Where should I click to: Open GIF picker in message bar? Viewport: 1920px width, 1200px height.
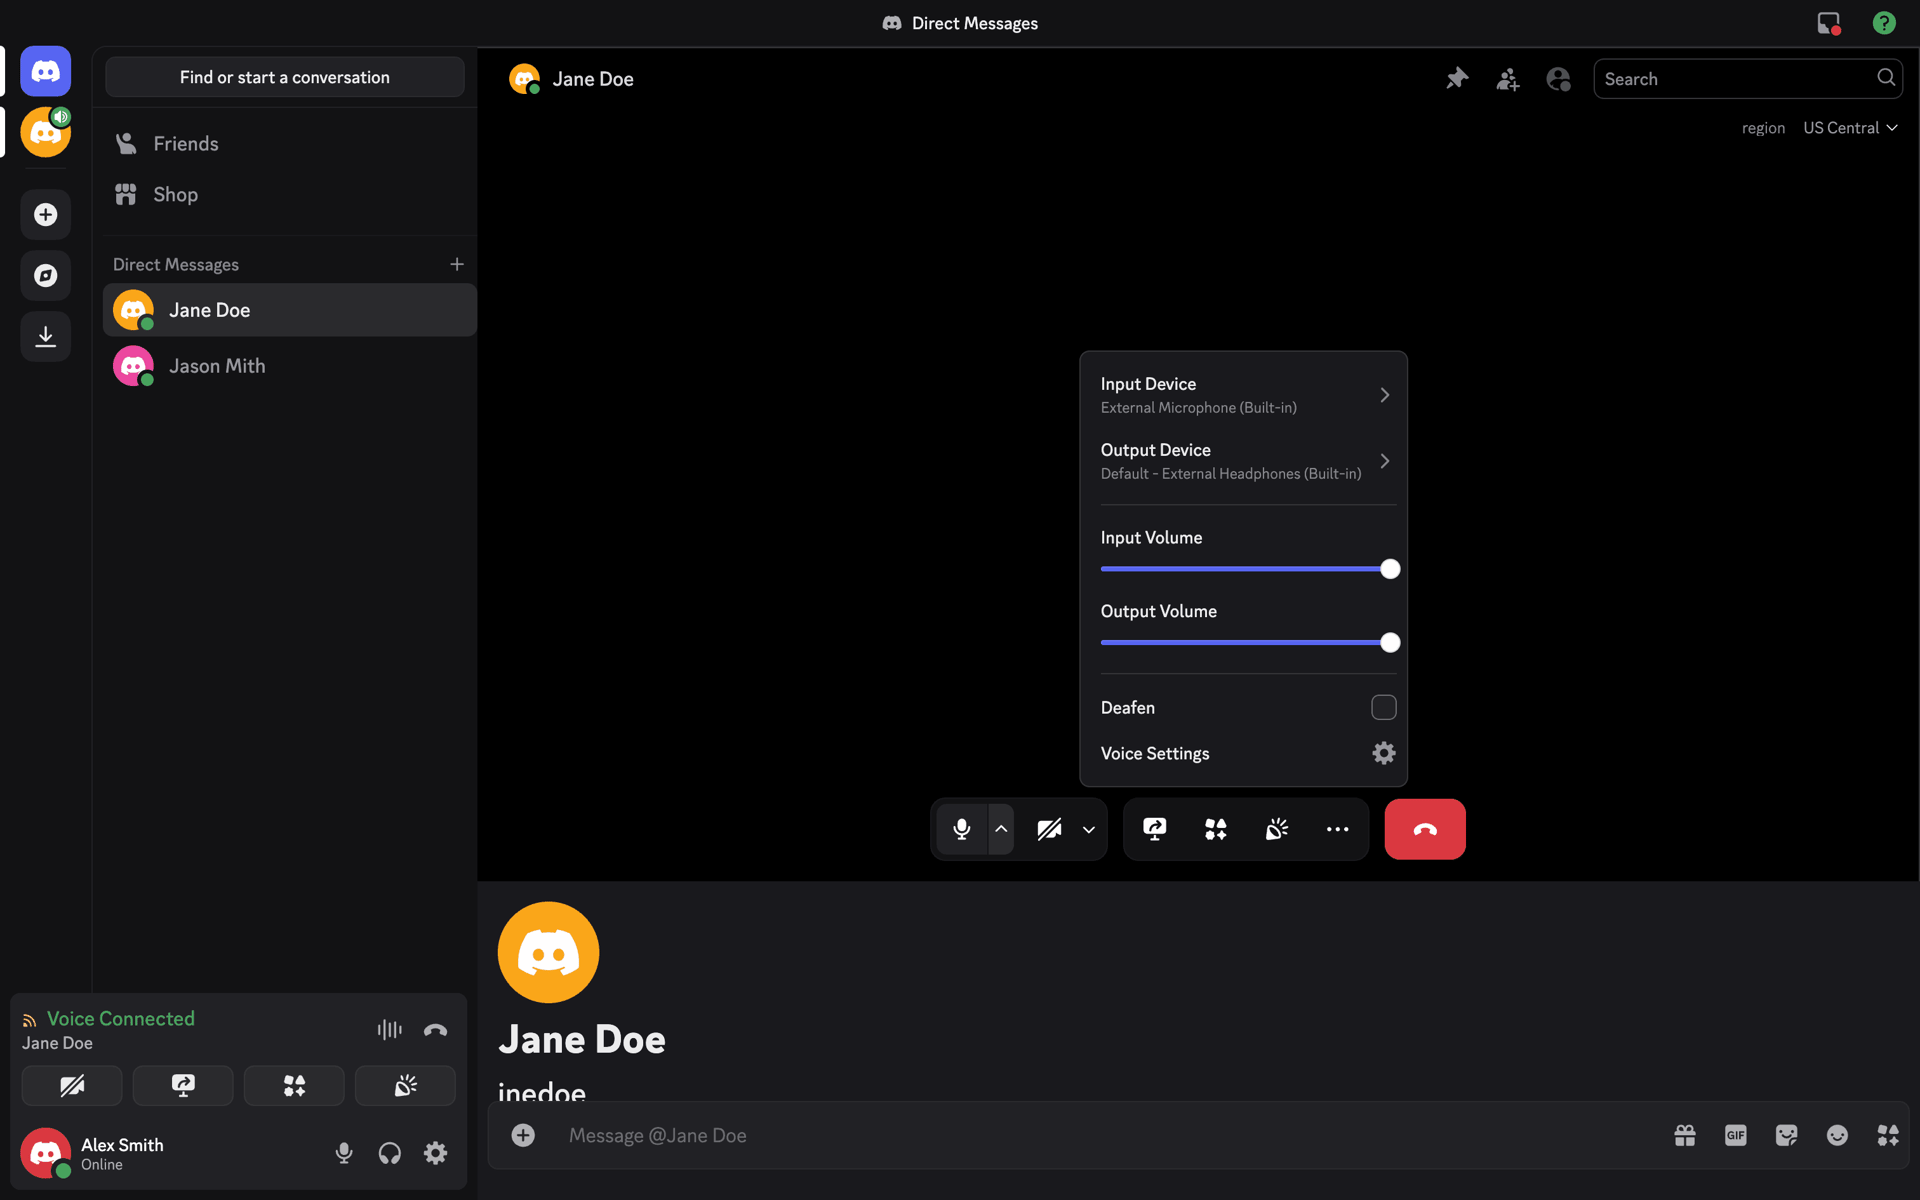click(1736, 1135)
